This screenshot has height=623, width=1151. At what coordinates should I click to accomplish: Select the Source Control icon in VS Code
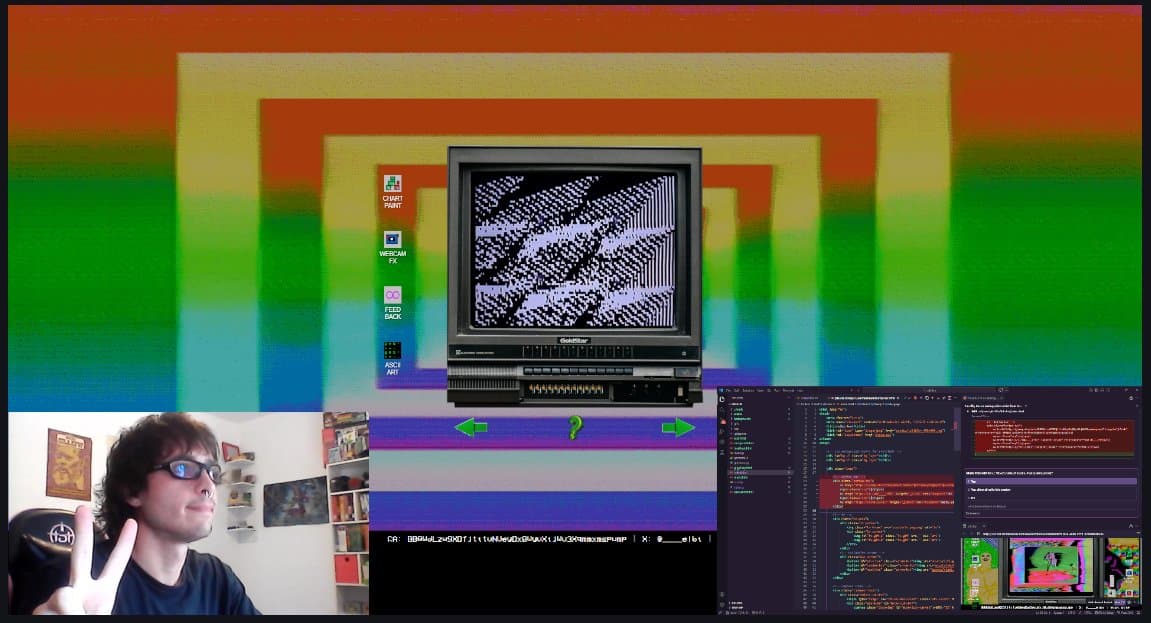722,420
